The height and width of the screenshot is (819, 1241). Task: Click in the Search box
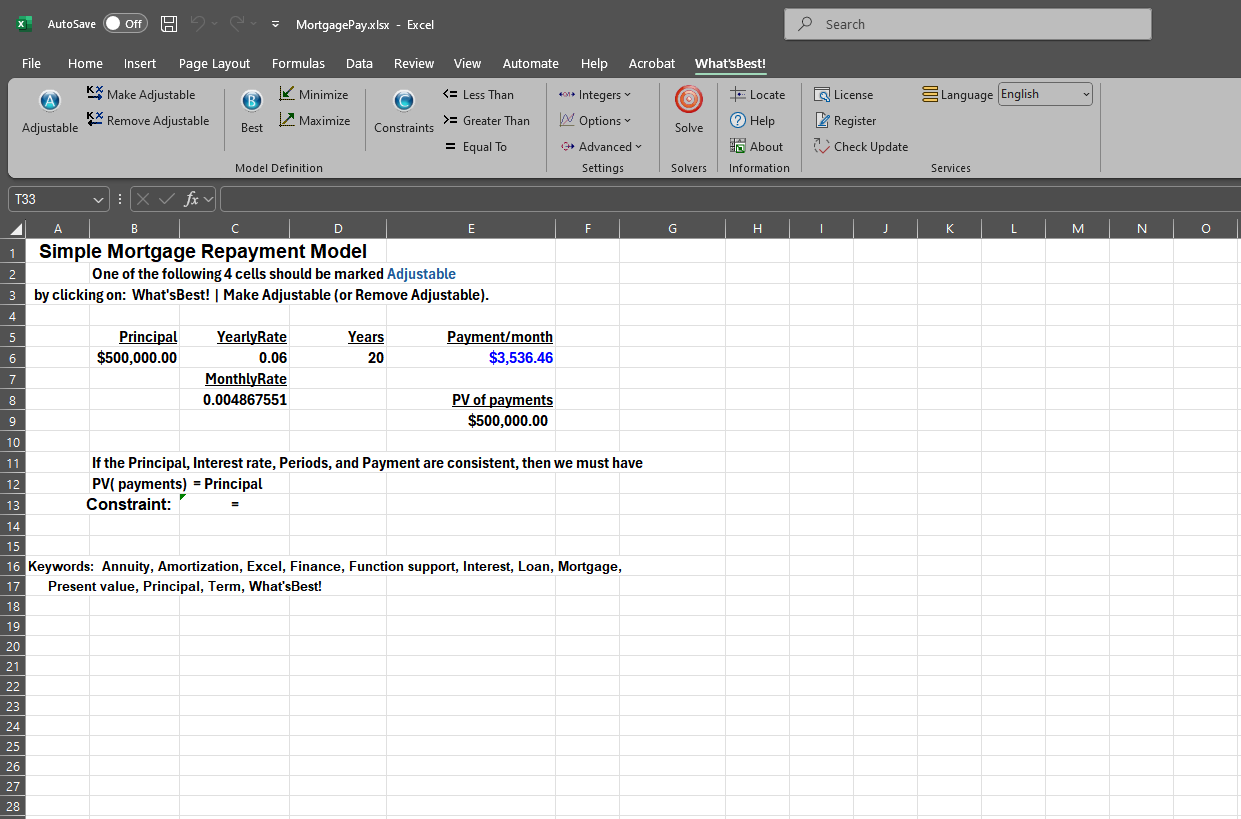tap(968, 24)
